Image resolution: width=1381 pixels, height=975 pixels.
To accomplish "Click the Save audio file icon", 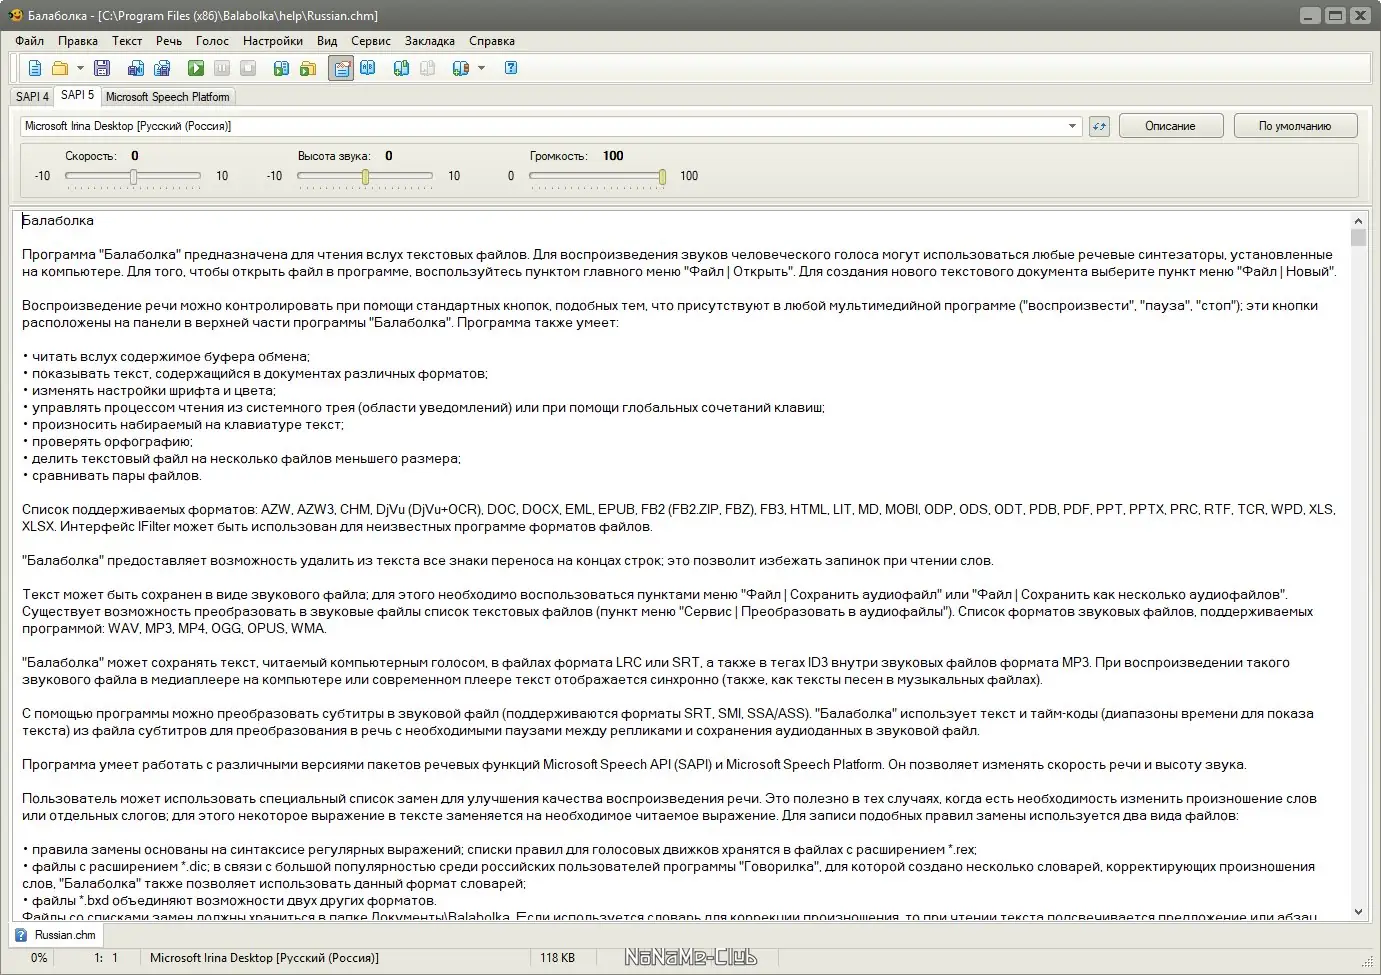I will point(136,68).
